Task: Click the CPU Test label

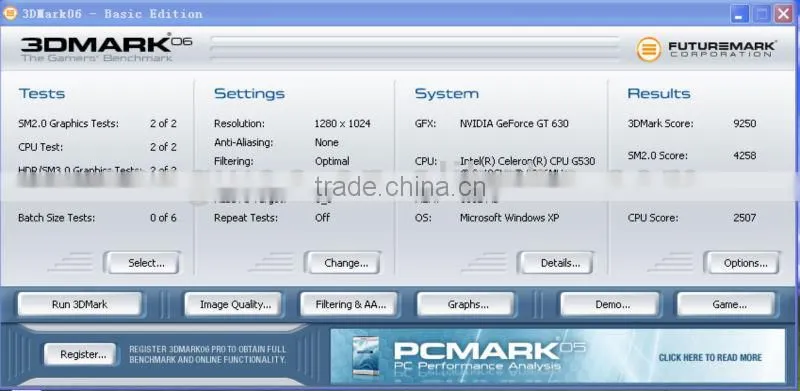Action: point(40,147)
